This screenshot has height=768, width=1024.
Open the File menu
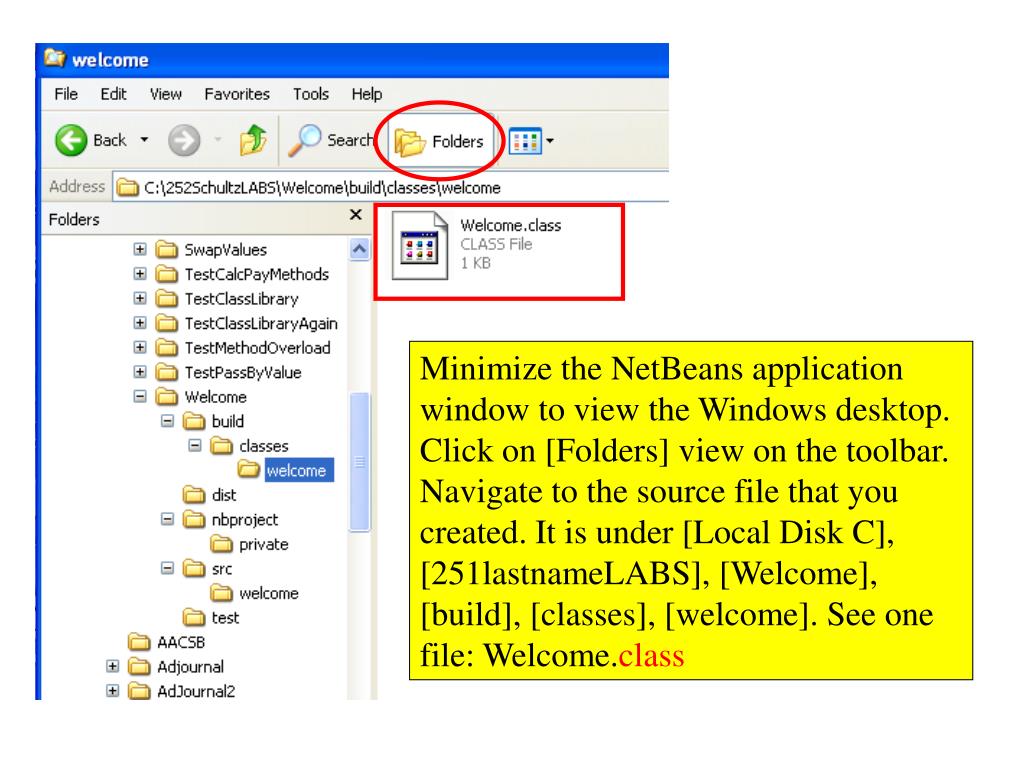pyautogui.click(x=66, y=95)
